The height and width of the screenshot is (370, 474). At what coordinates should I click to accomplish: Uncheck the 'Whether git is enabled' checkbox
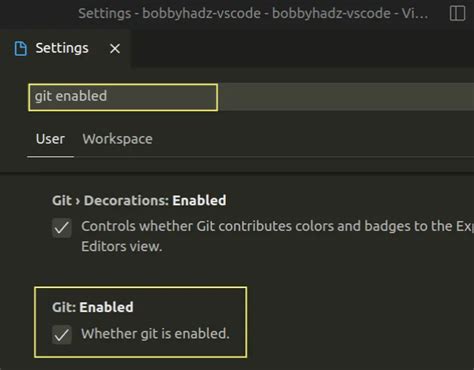click(62, 335)
